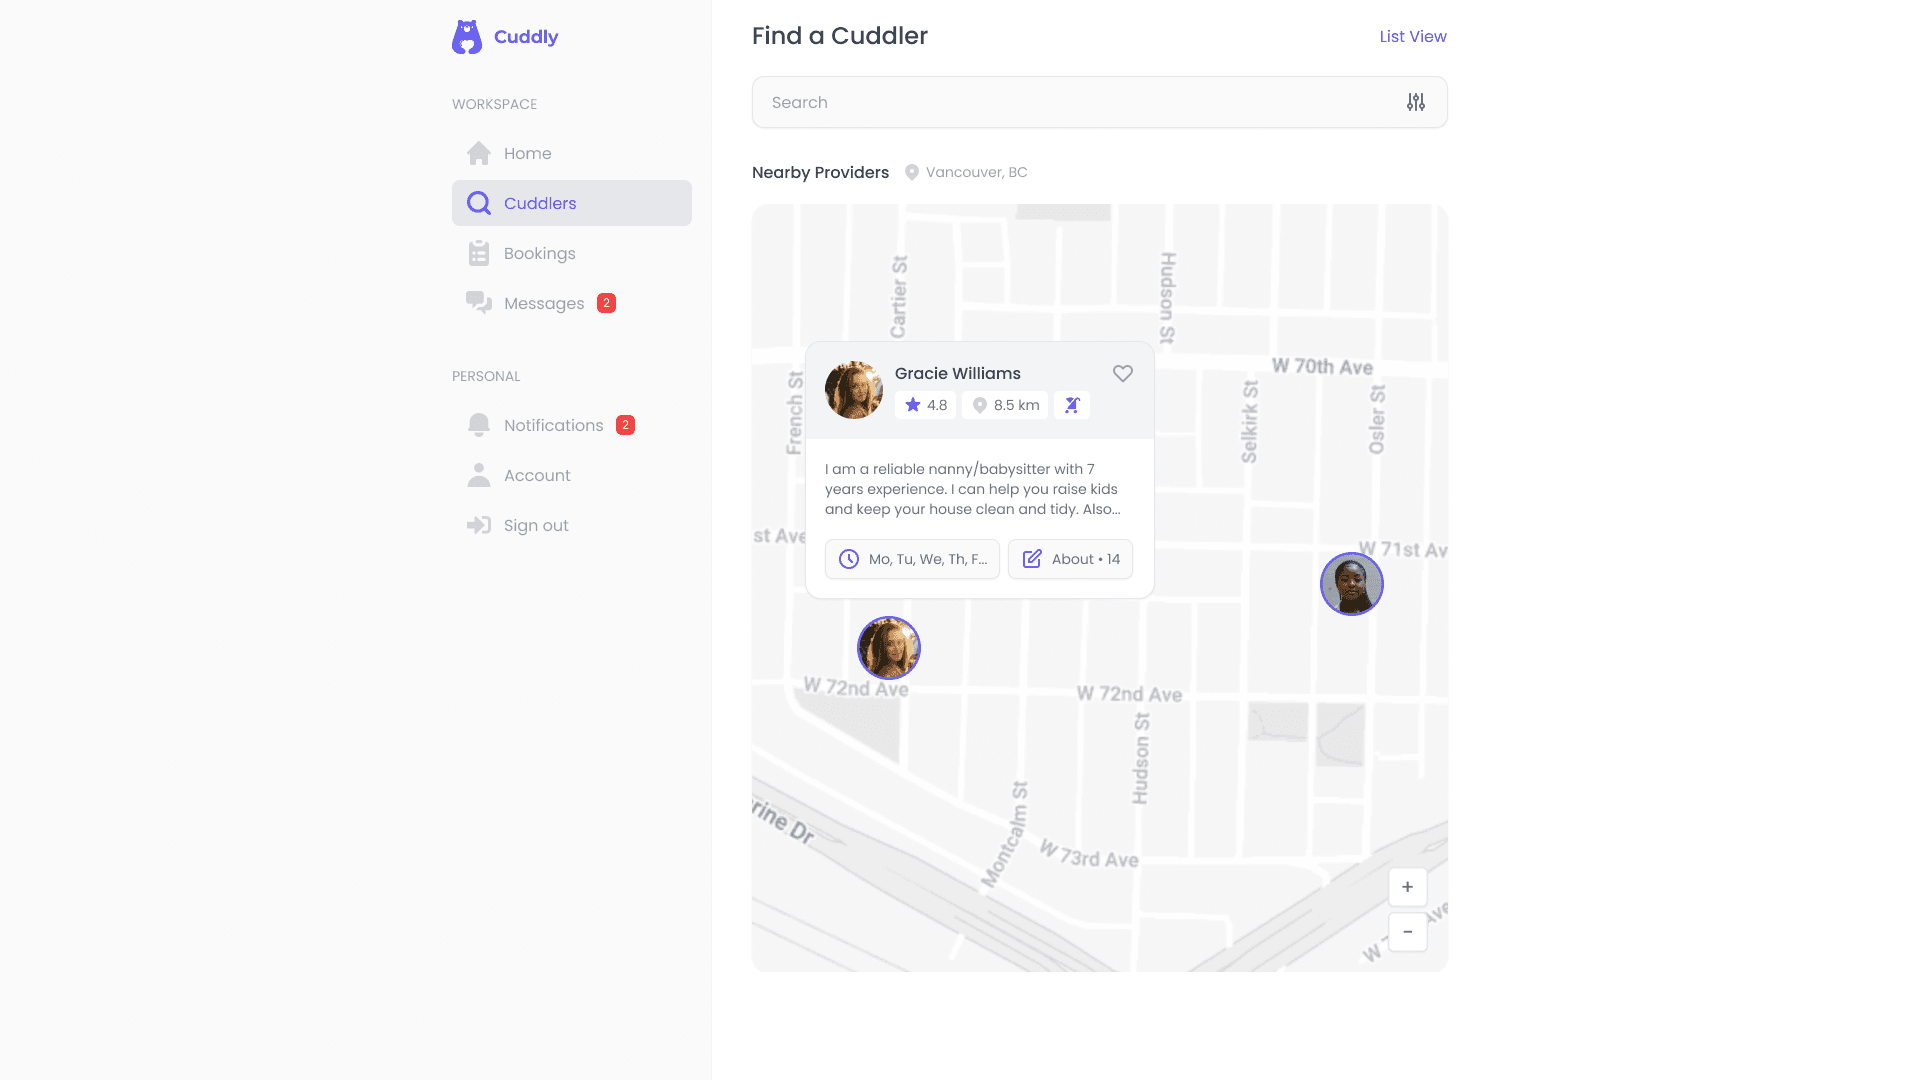Expand the 8.5 km distance badge
1920x1080 pixels.
click(1004, 405)
